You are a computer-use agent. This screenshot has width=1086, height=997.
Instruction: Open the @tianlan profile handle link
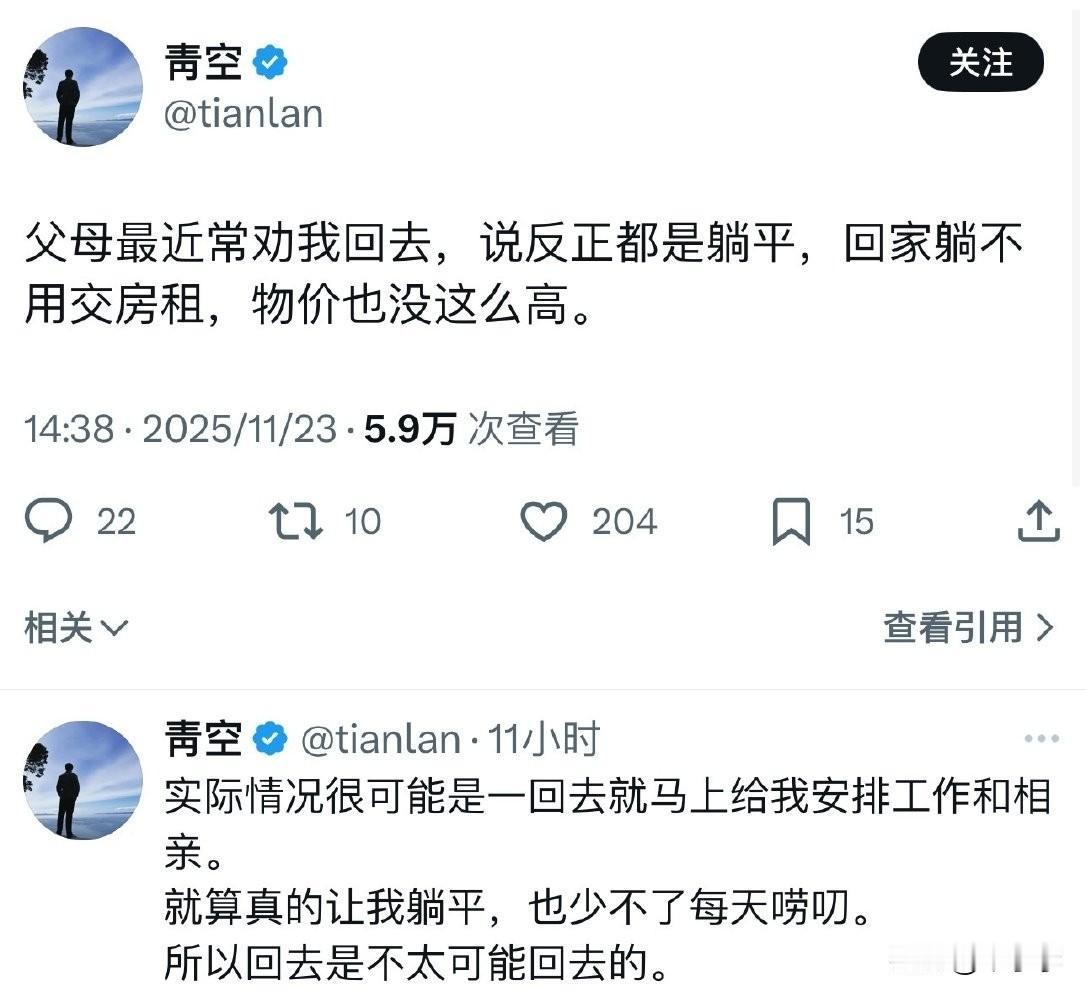tap(243, 113)
